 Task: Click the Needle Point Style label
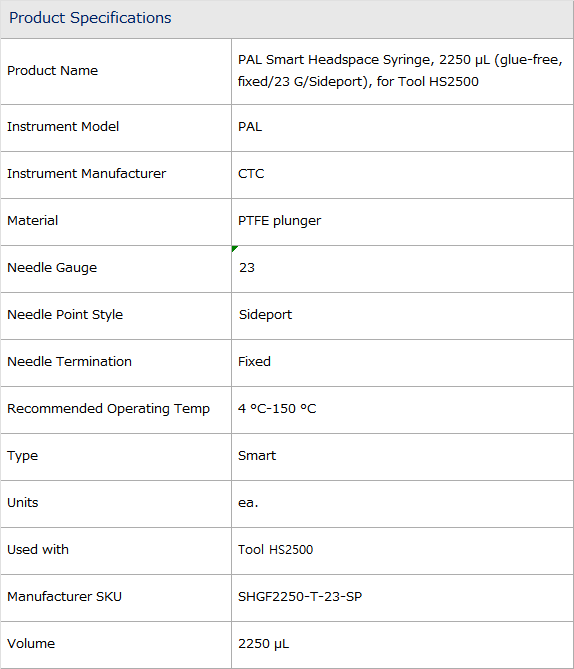[65, 315]
